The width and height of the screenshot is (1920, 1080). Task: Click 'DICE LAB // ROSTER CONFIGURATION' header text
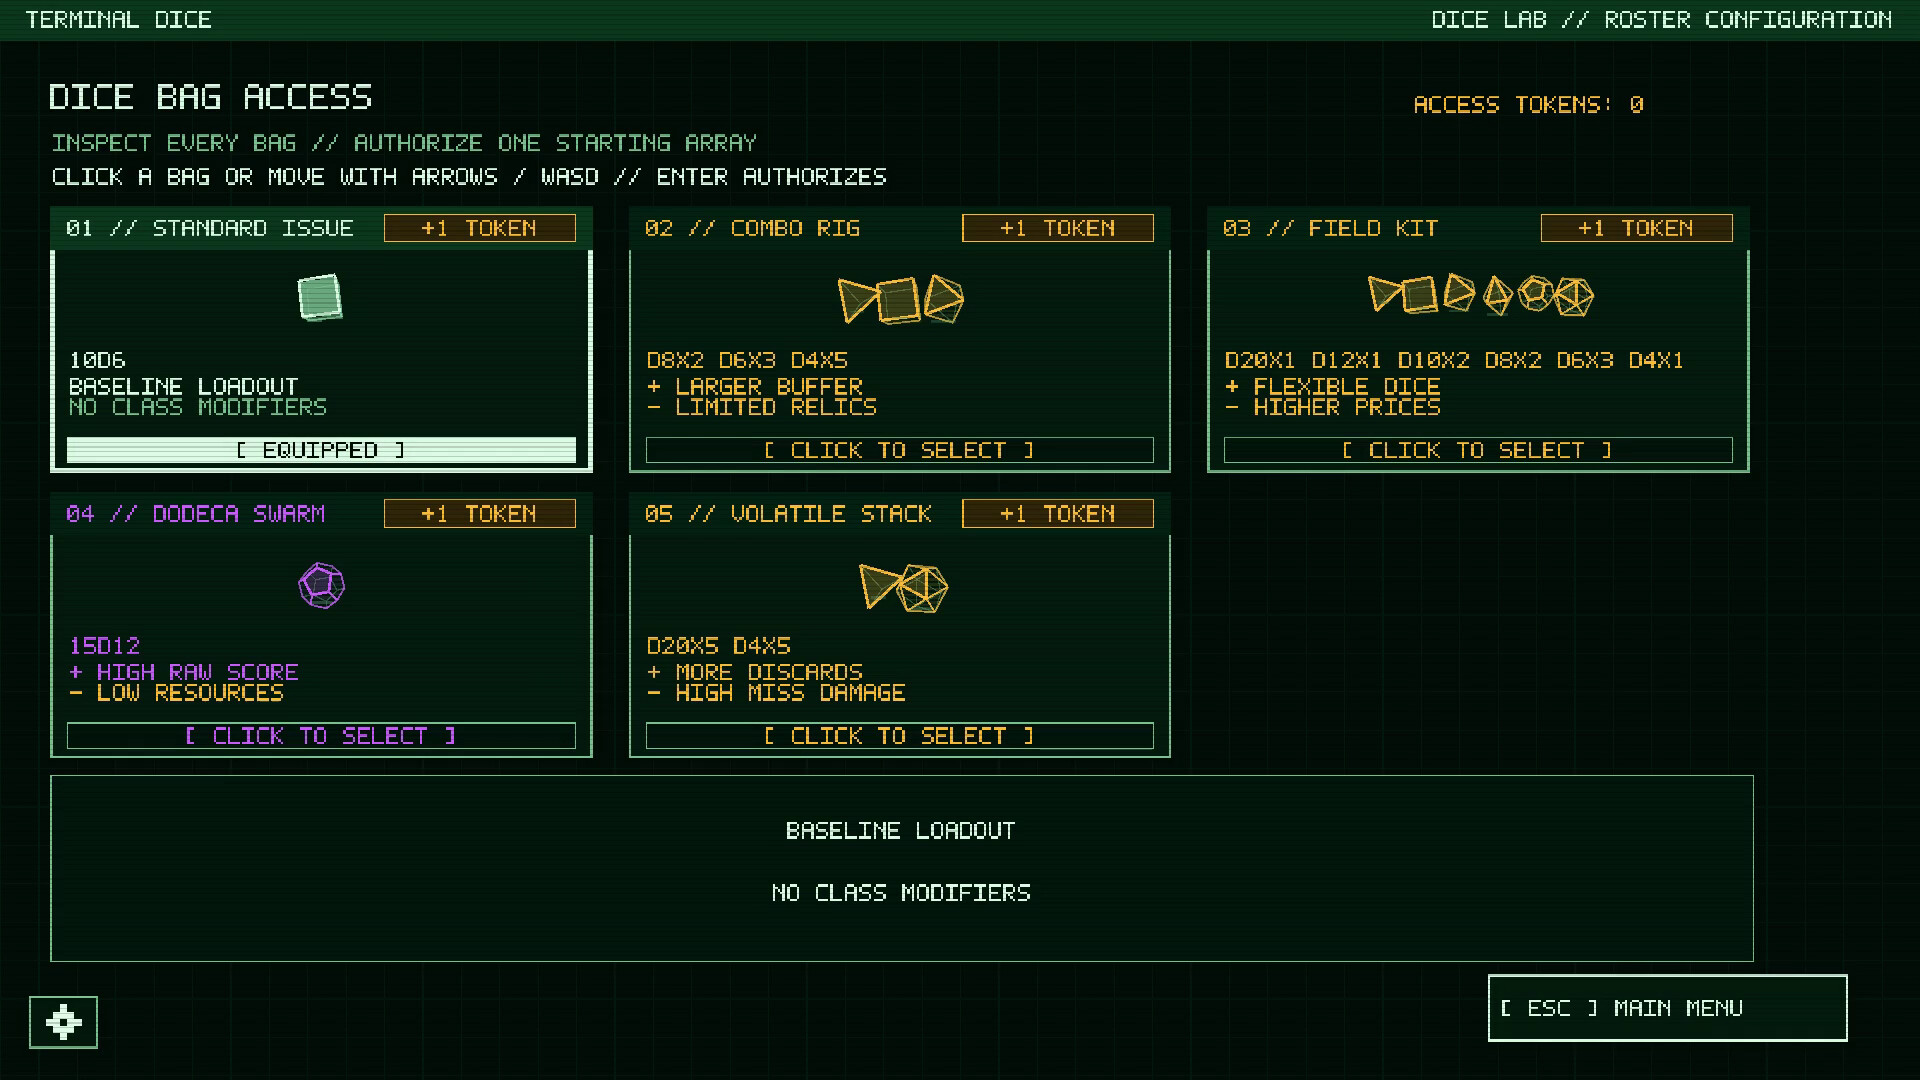1662,20
